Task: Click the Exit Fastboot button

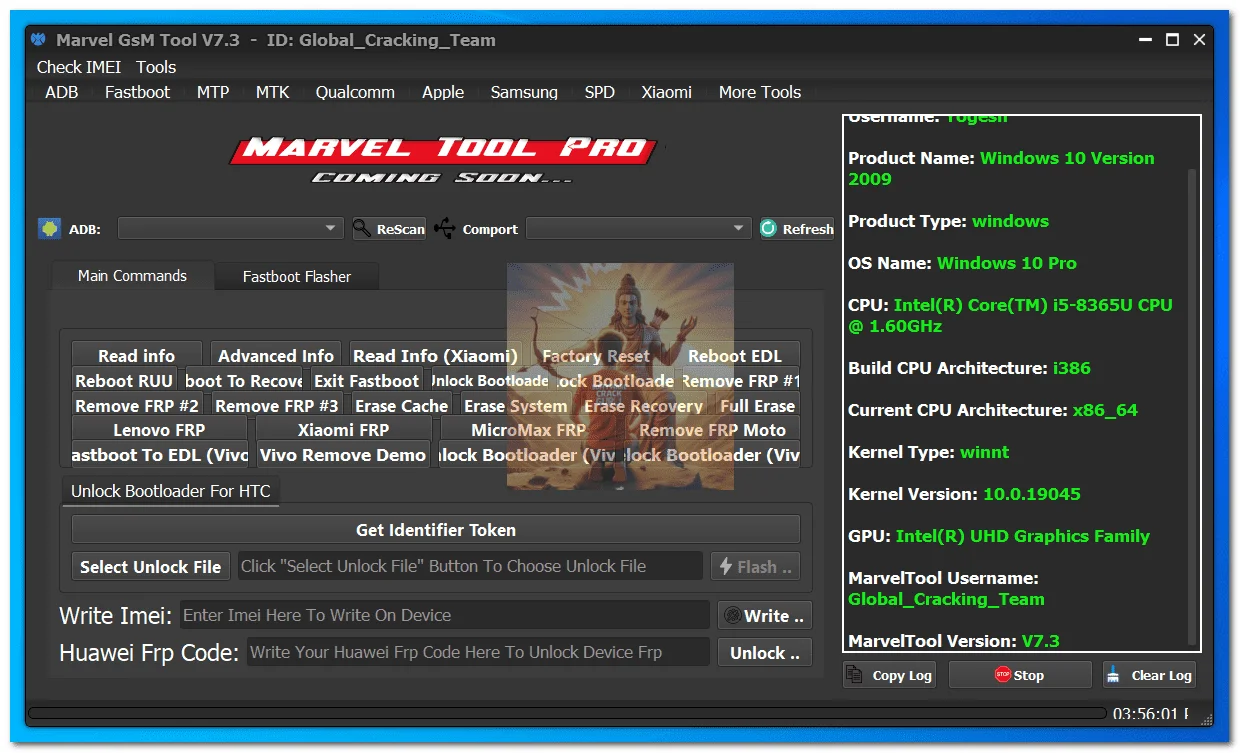Action: (x=366, y=381)
